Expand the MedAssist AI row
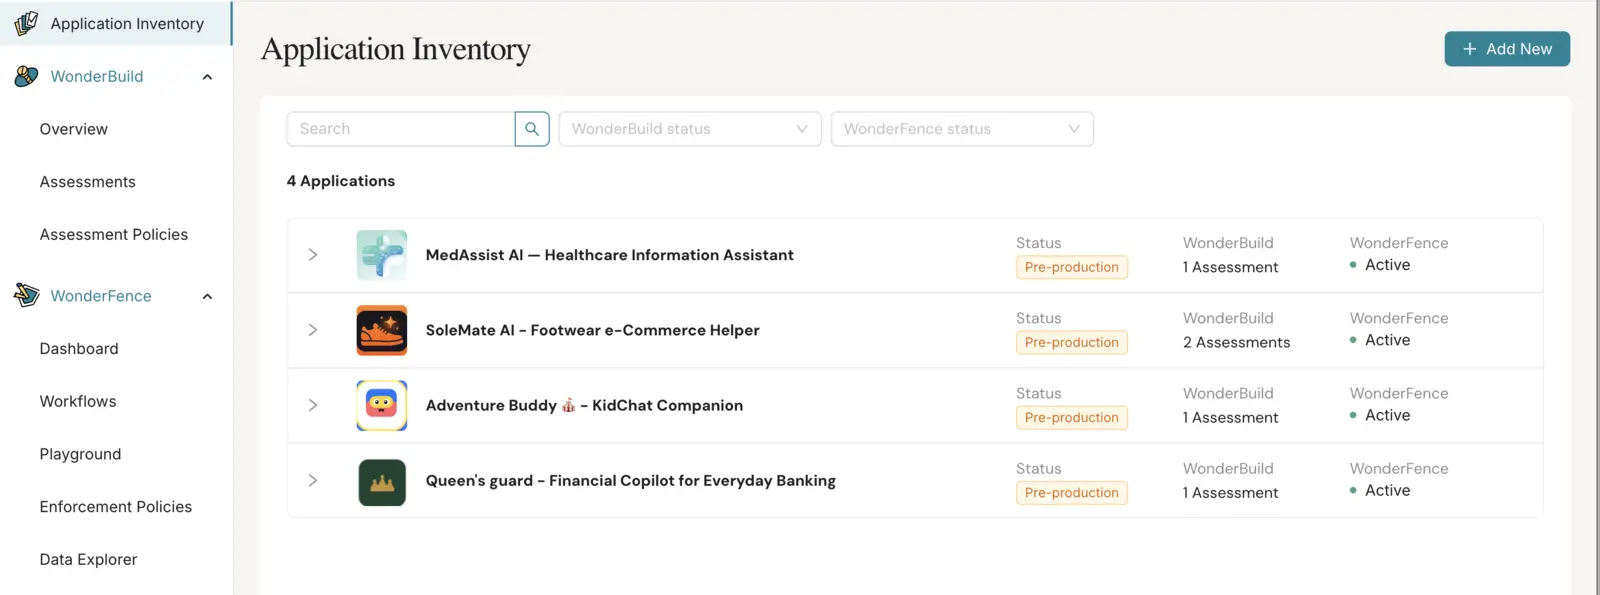The width and height of the screenshot is (1600, 595). pos(313,255)
